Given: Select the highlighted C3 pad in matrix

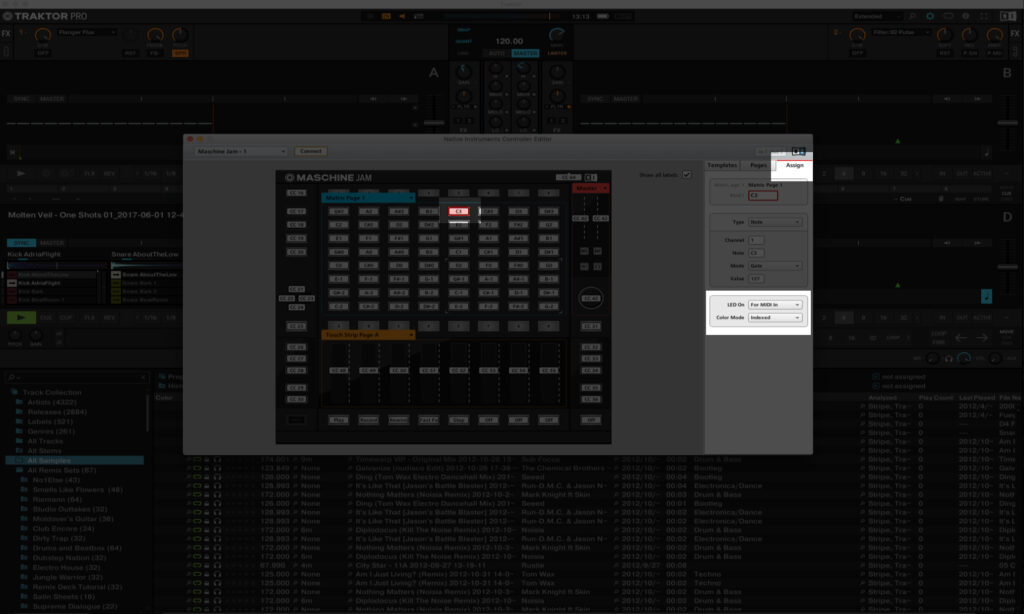Looking at the screenshot, I should 458,212.
